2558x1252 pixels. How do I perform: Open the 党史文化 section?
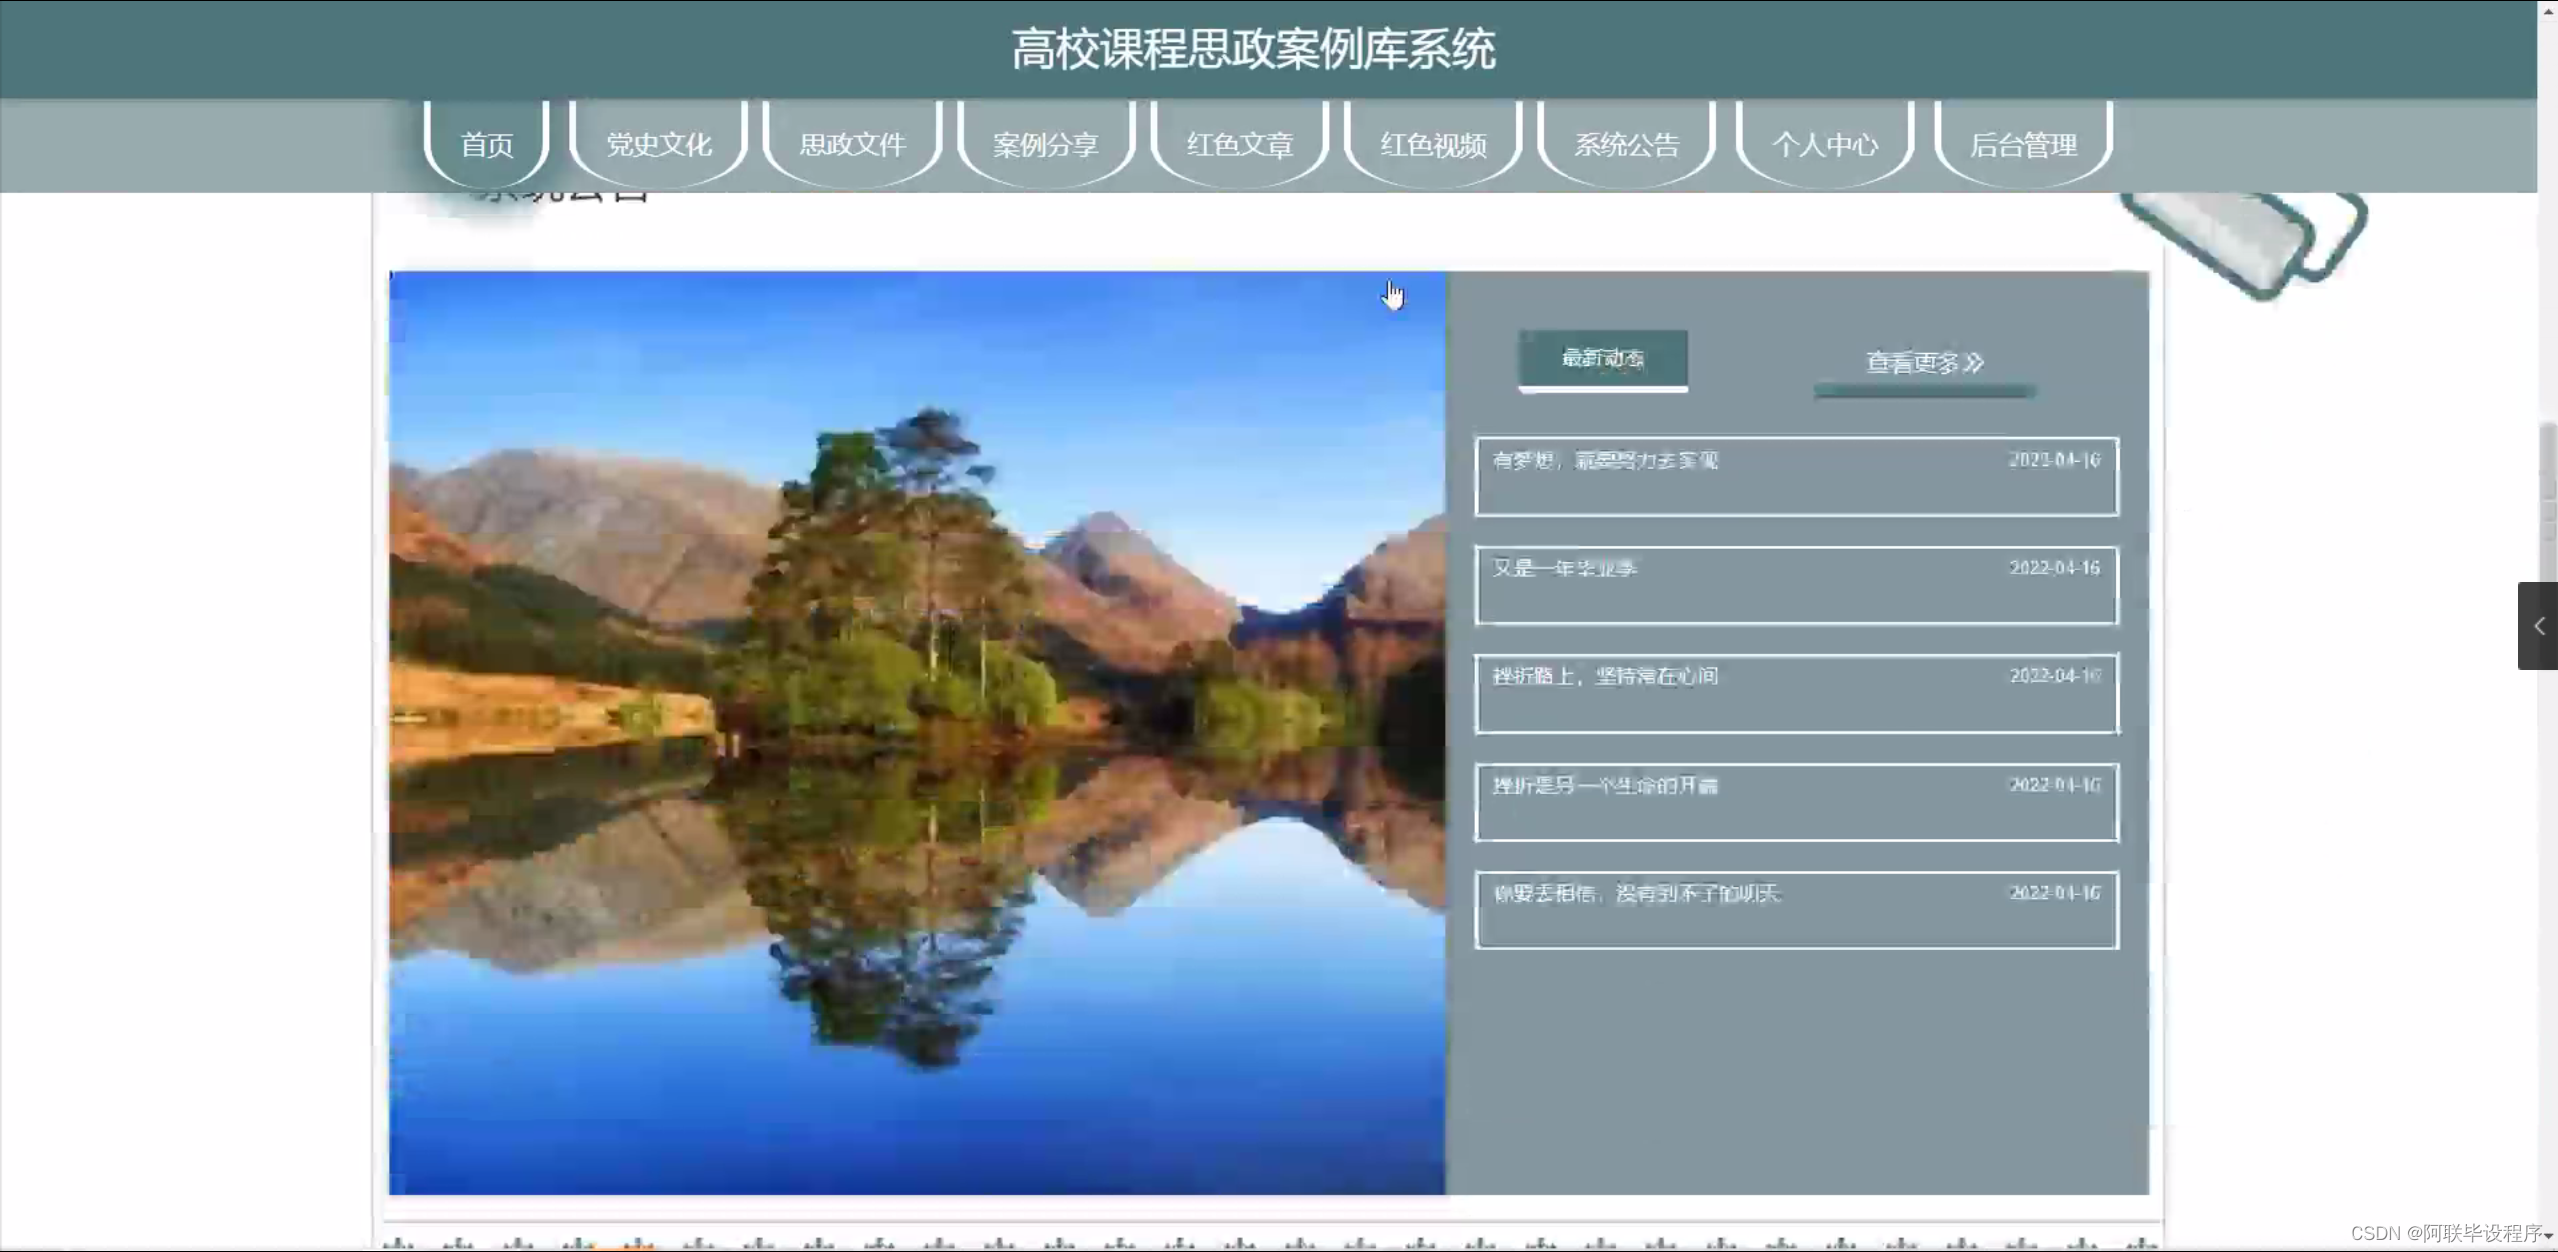pos(657,145)
